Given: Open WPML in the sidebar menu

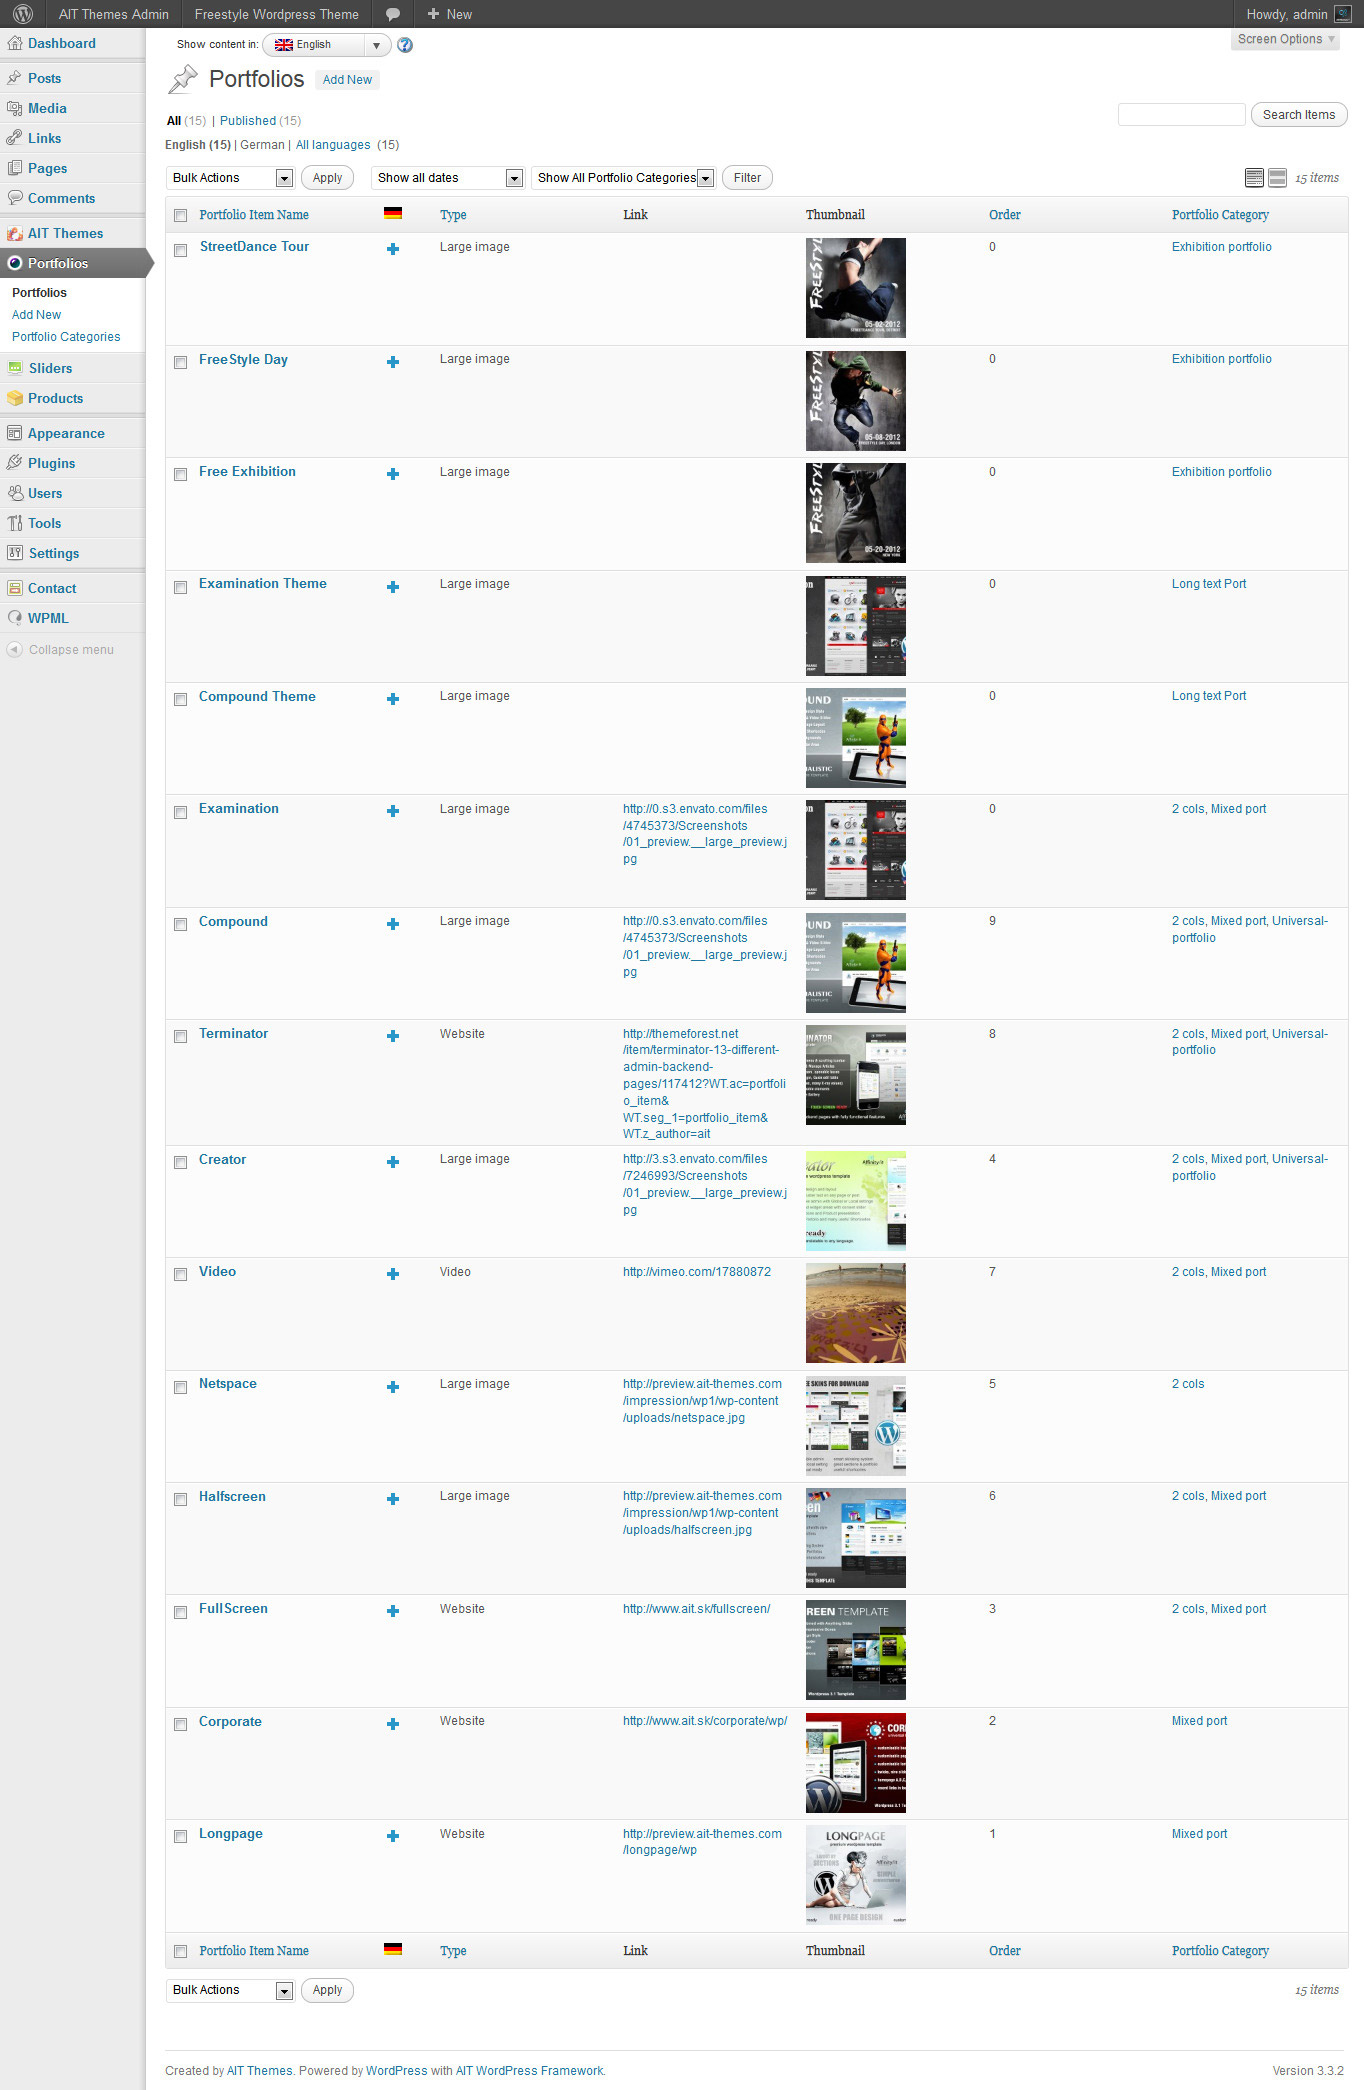Looking at the screenshot, I should coord(48,618).
